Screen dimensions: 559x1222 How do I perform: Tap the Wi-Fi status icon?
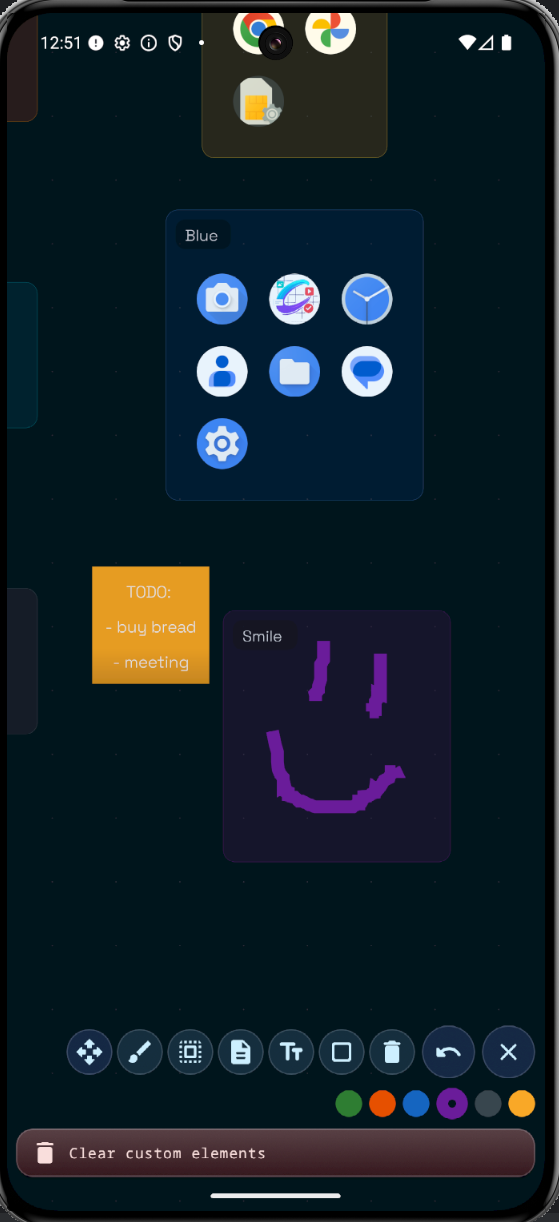pos(467,43)
